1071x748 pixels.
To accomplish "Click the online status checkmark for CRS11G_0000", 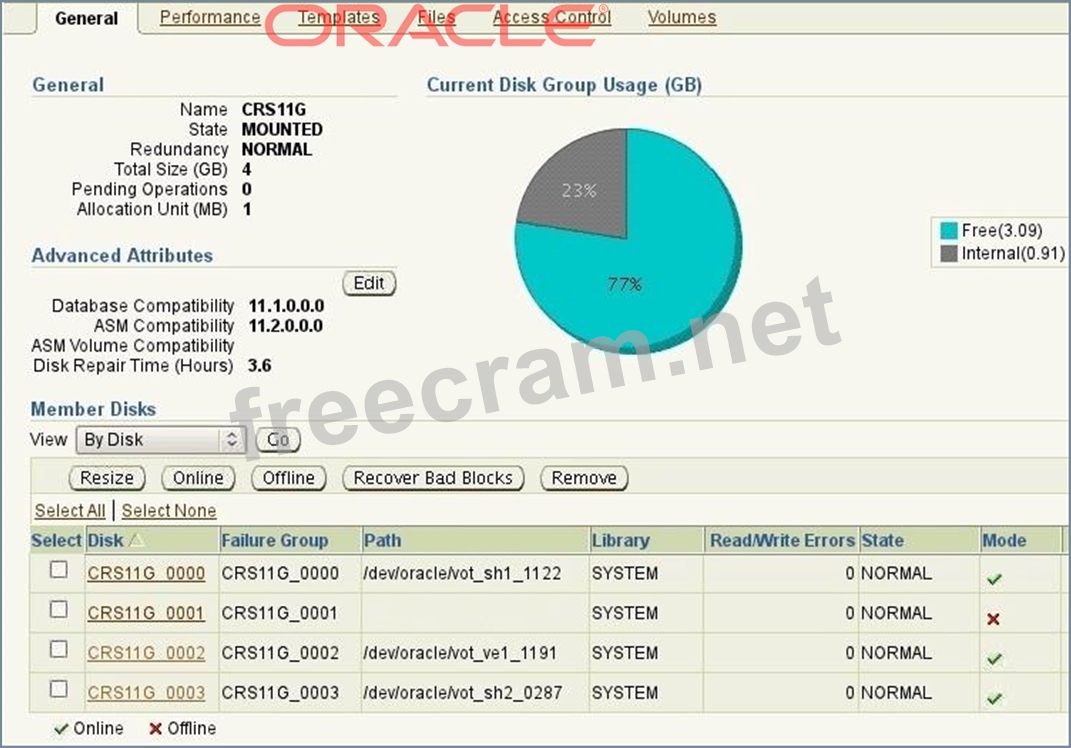I will (994, 579).
